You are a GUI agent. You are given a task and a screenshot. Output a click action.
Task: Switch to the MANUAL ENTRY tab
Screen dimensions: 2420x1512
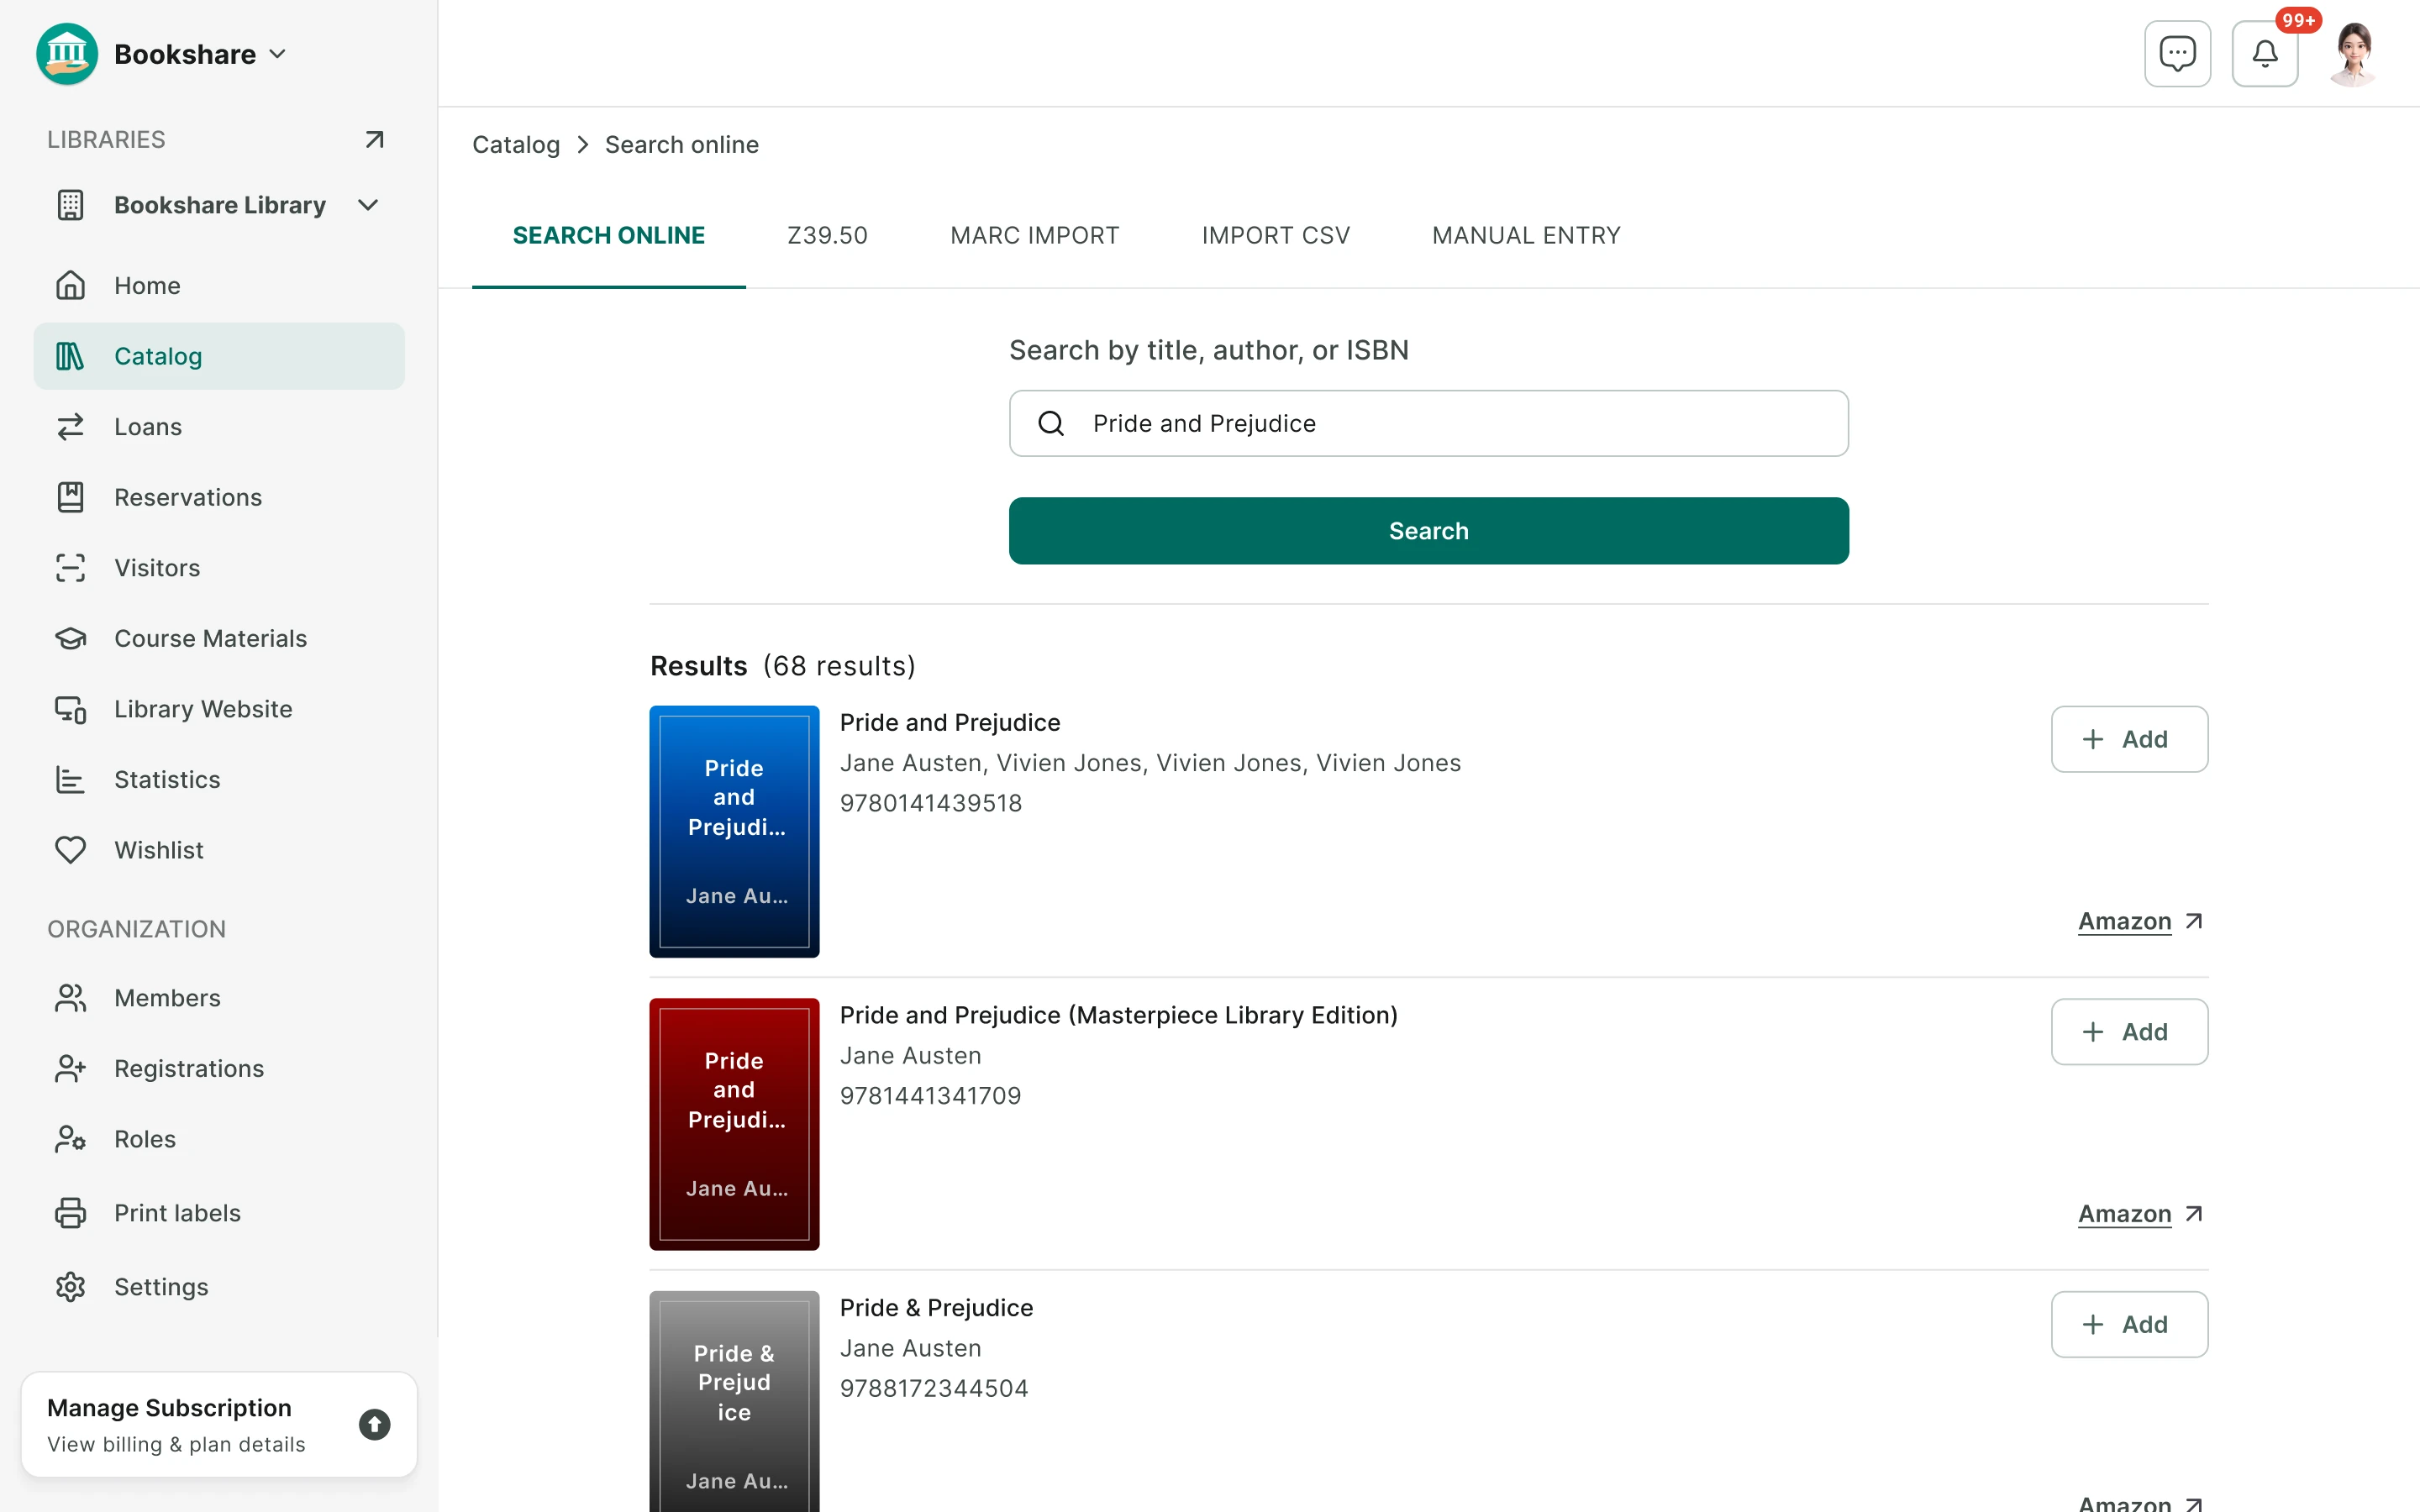tap(1526, 235)
